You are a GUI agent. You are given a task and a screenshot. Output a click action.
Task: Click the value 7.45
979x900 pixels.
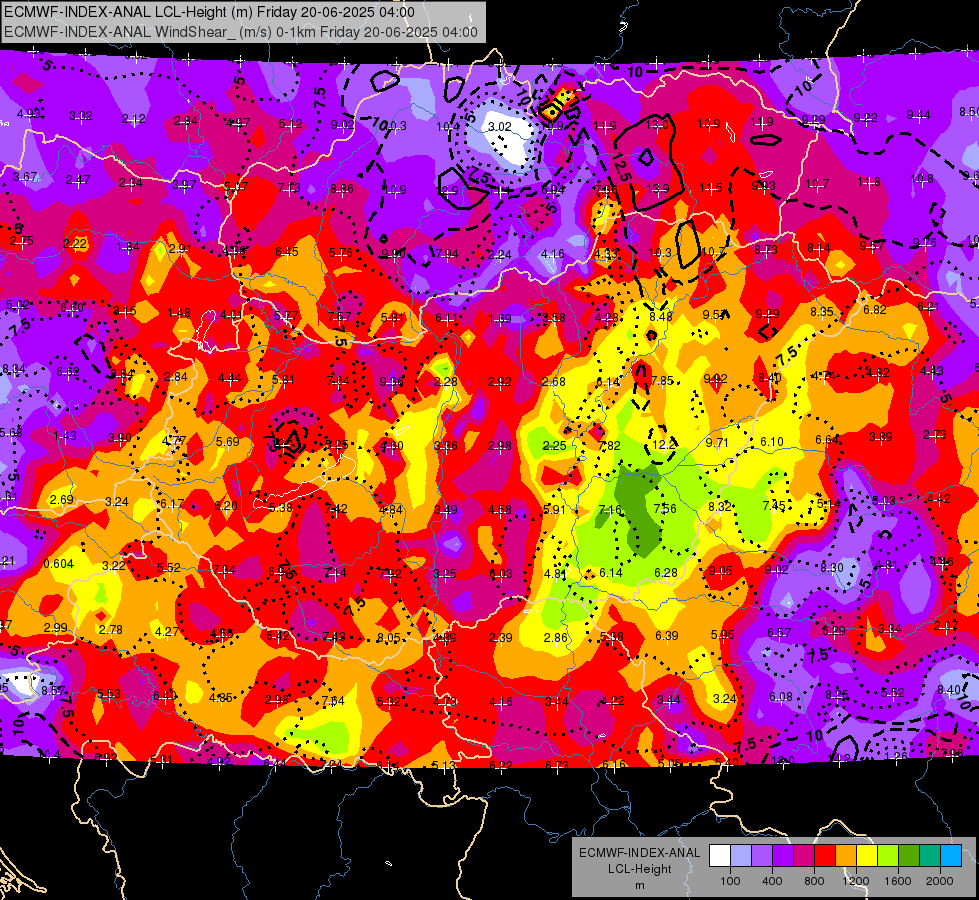pyautogui.click(x=774, y=505)
